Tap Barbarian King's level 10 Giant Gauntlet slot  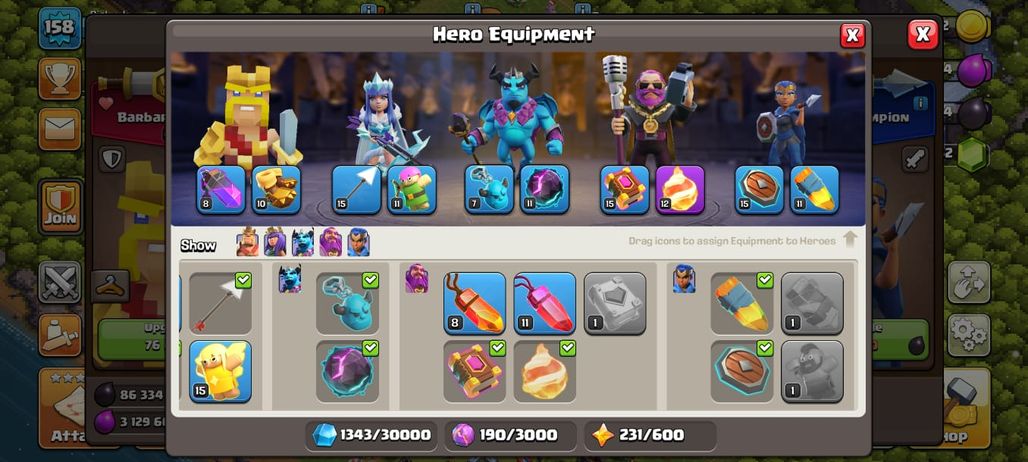[x=276, y=189]
